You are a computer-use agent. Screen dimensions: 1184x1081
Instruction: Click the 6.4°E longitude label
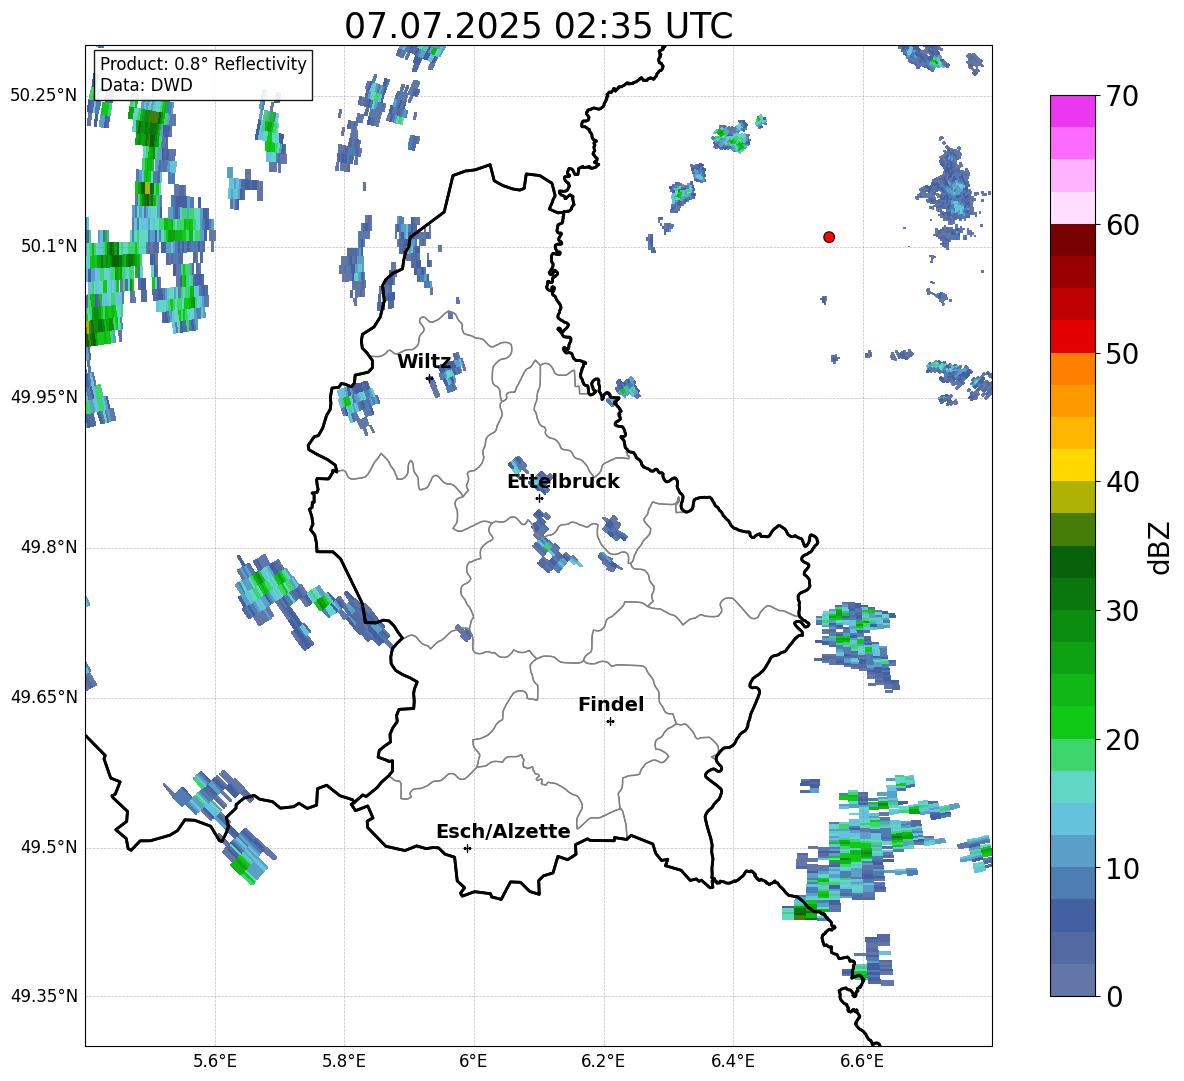click(x=732, y=1061)
